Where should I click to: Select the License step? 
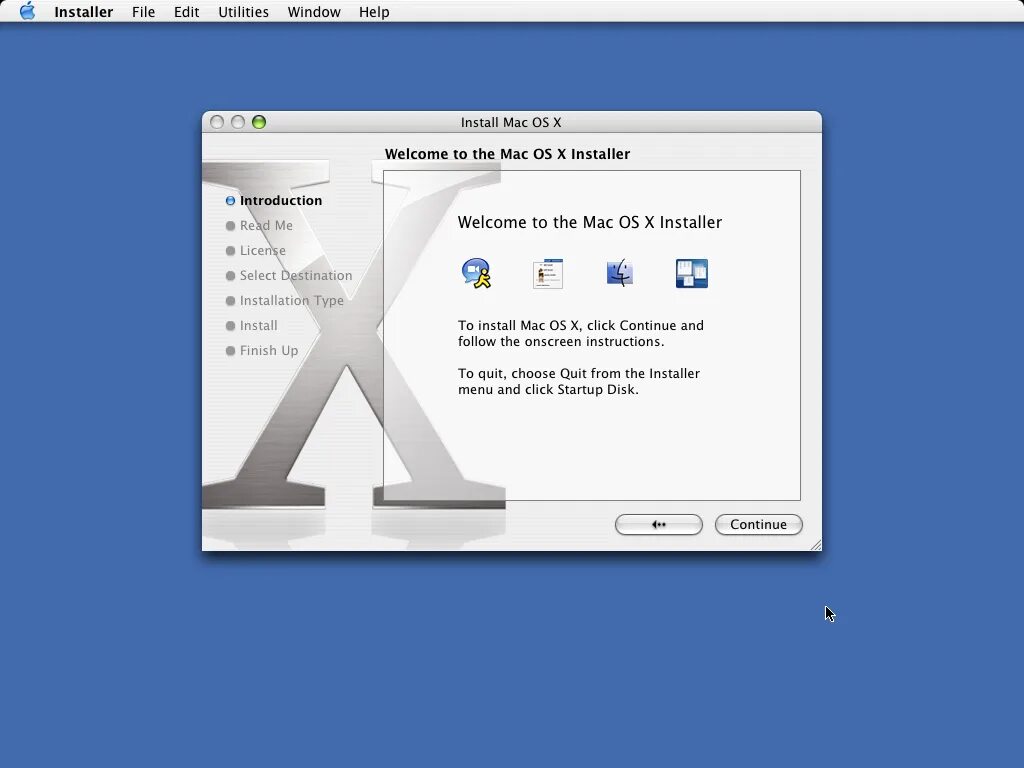263,251
